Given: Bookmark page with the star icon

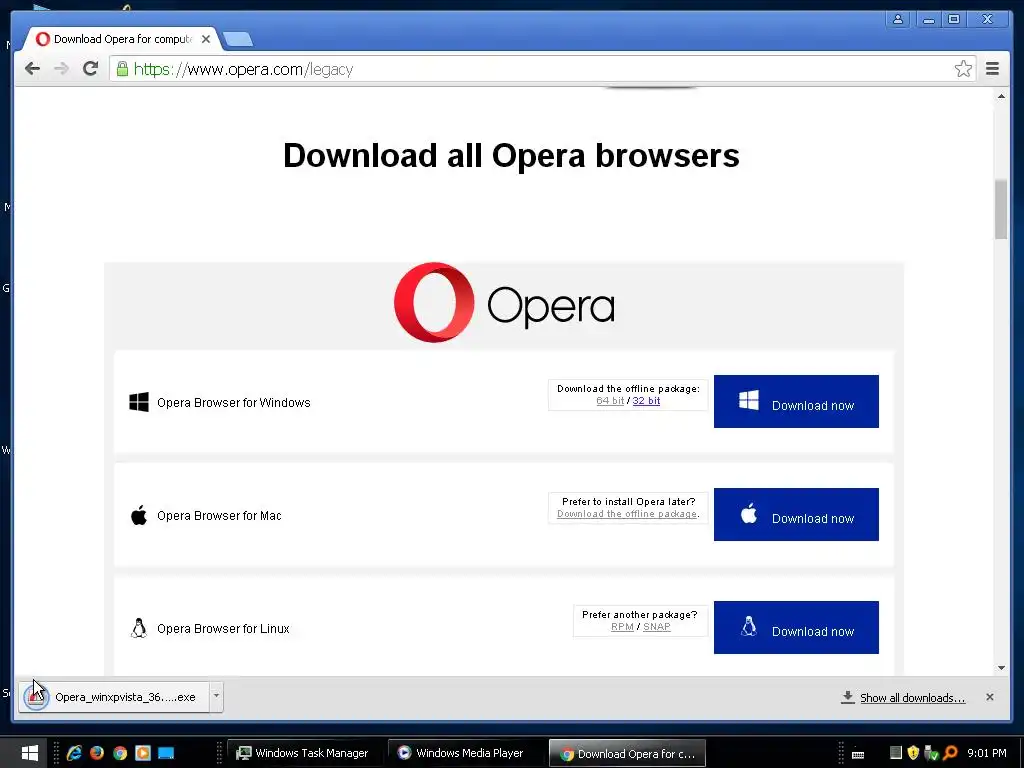Looking at the screenshot, I should point(963,69).
